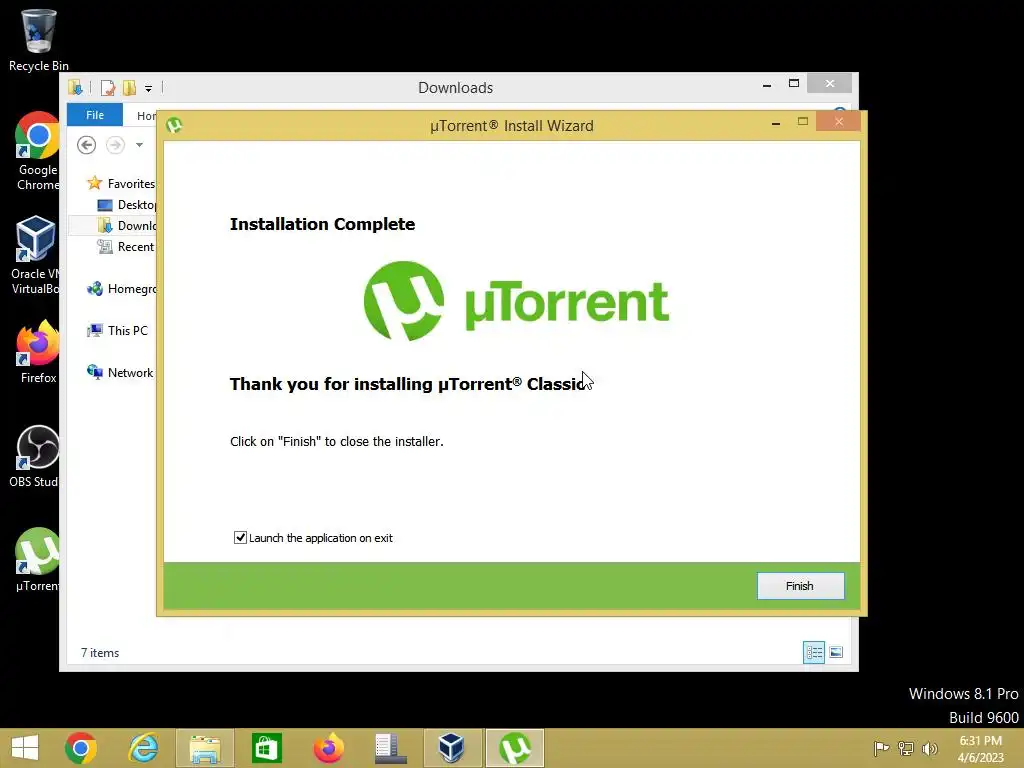Click Properties icon in quick access toolbar
This screenshot has height=768, width=1024.
(x=108, y=88)
